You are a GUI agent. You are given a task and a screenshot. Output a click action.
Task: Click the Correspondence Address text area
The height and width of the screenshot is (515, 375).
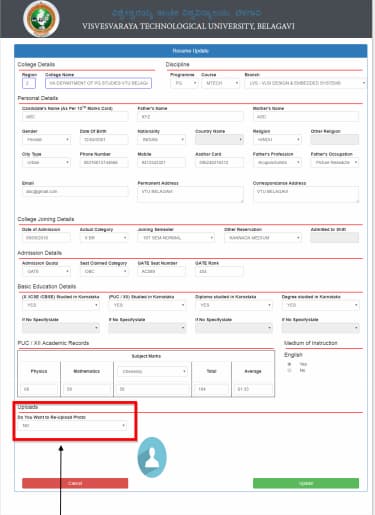306,194
